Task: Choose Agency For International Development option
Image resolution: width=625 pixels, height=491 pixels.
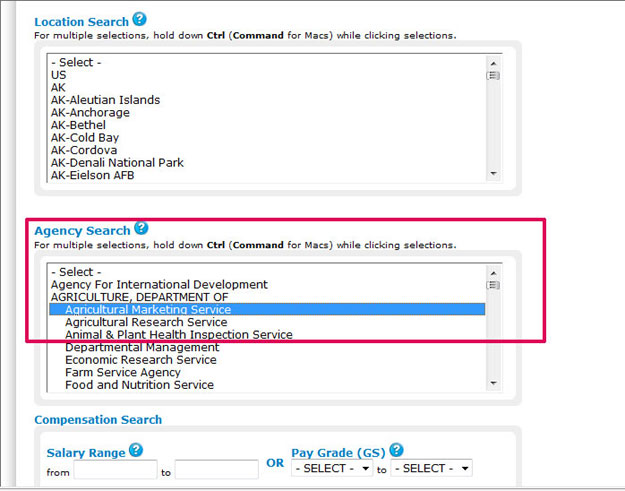Action: tap(159, 285)
